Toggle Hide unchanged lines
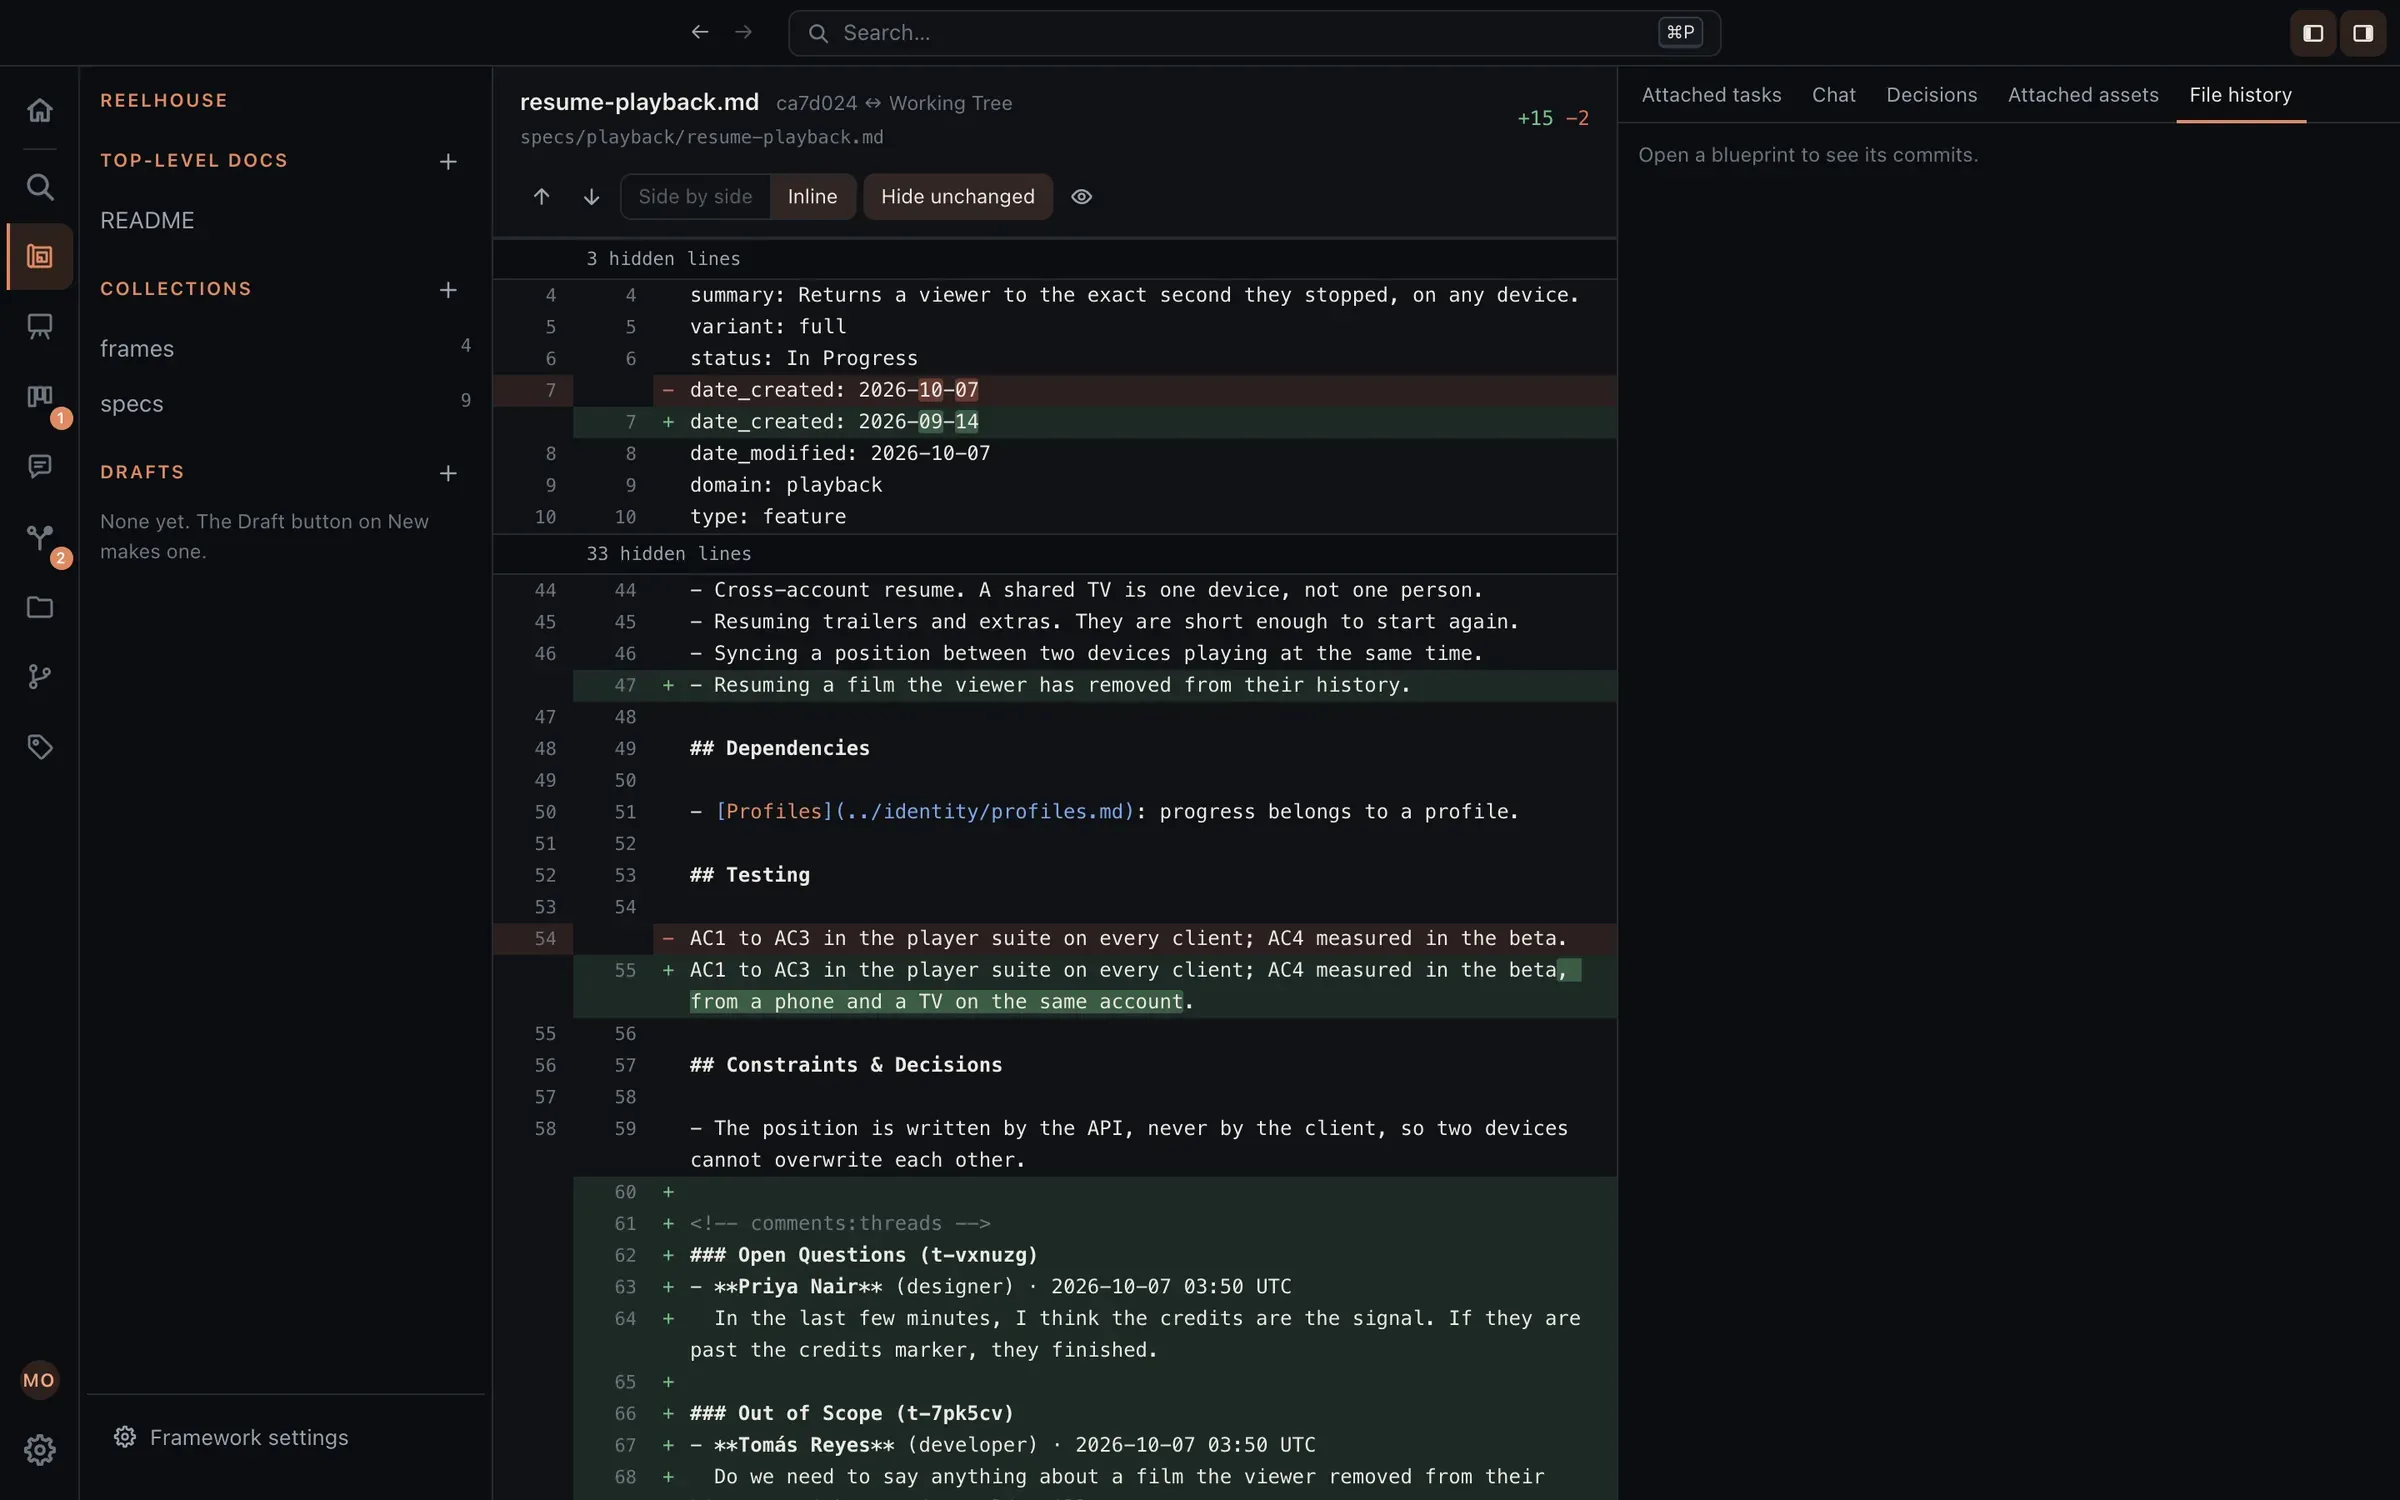2400x1500 pixels. [x=958, y=197]
